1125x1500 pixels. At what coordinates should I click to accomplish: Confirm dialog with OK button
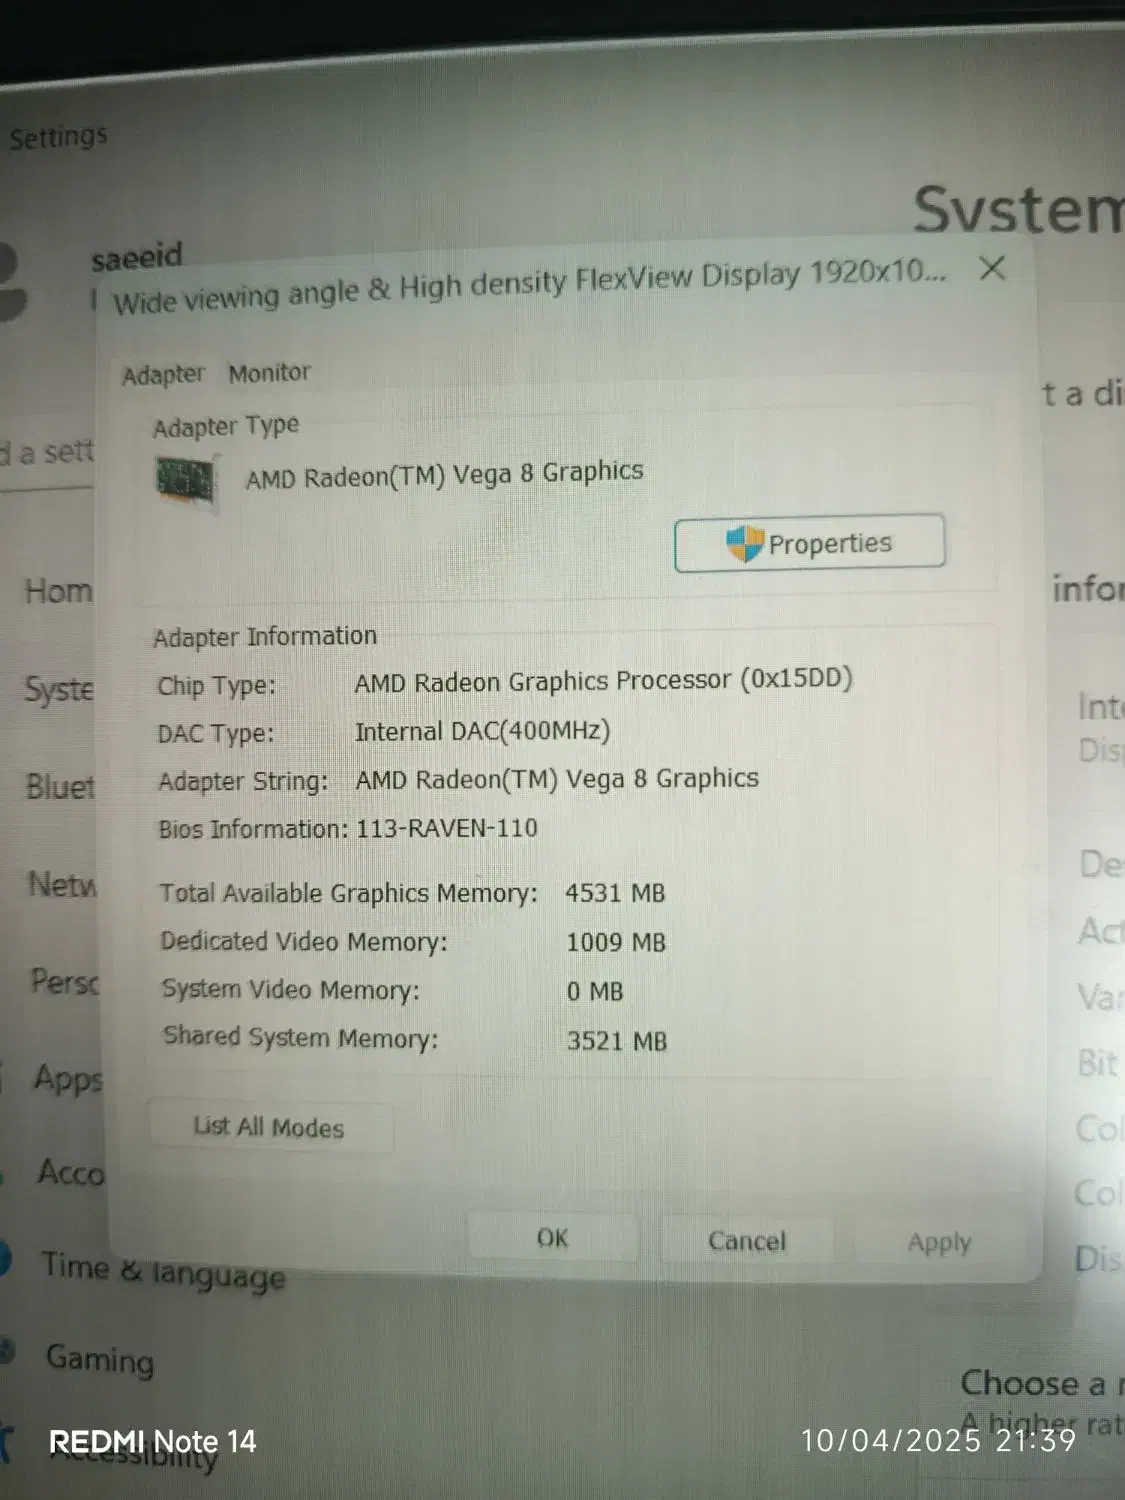[x=552, y=1238]
